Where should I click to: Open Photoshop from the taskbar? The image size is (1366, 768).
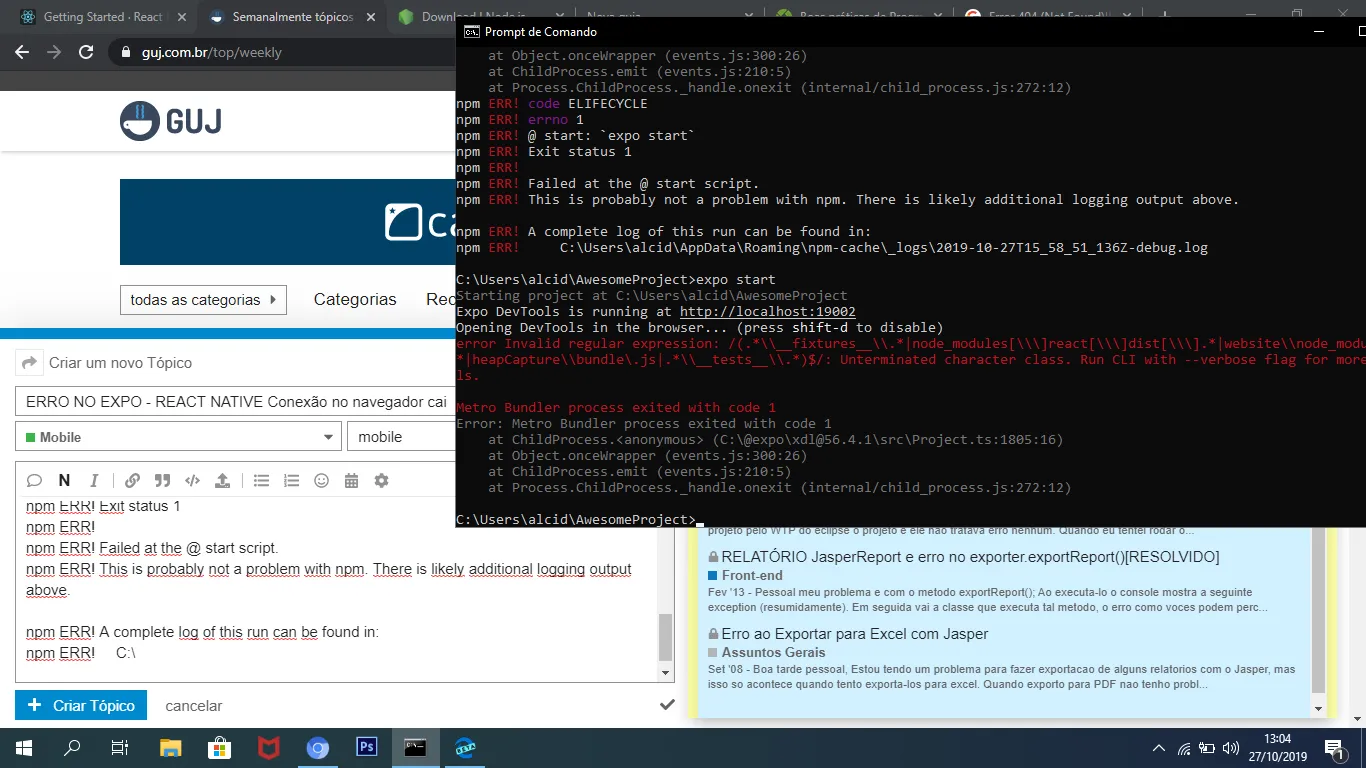coord(366,747)
